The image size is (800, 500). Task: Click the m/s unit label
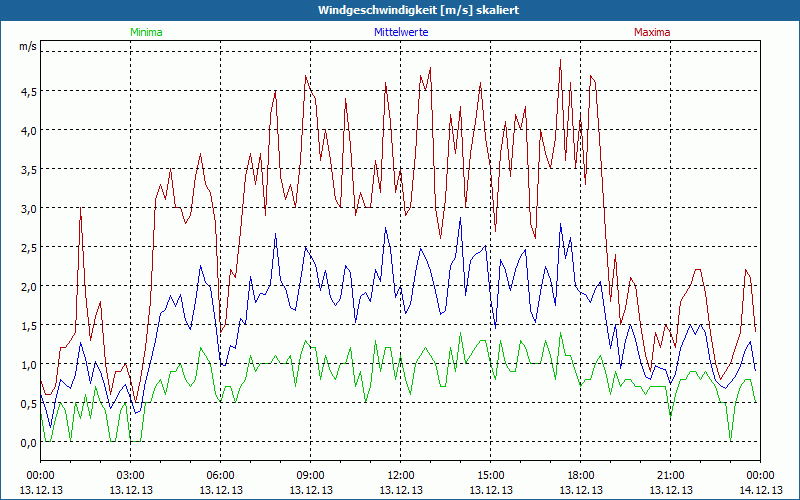28,46
